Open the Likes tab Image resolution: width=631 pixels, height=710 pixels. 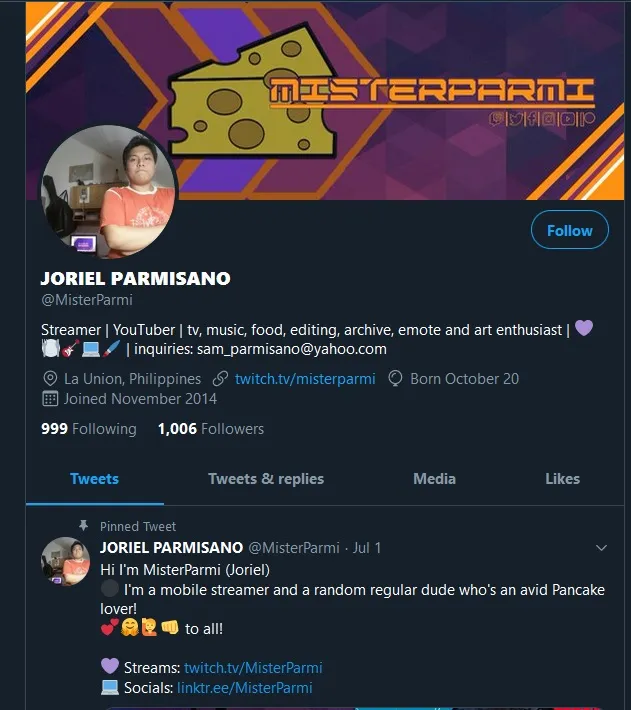(x=562, y=479)
